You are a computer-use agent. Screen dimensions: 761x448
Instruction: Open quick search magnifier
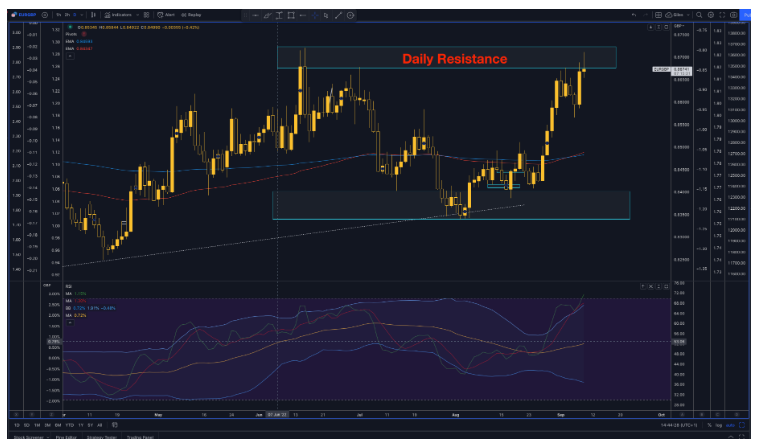[699, 15]
